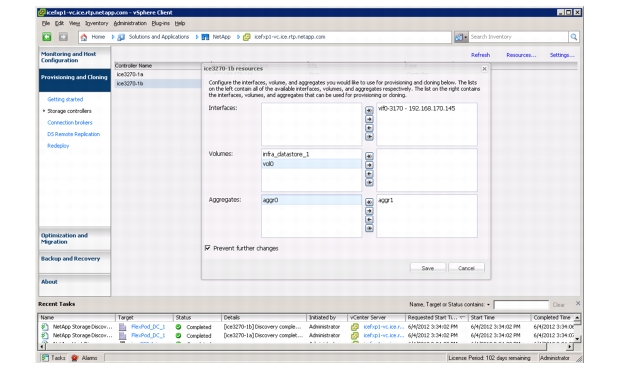Click the Solutions and Applications breadcrumb icon

121,37
